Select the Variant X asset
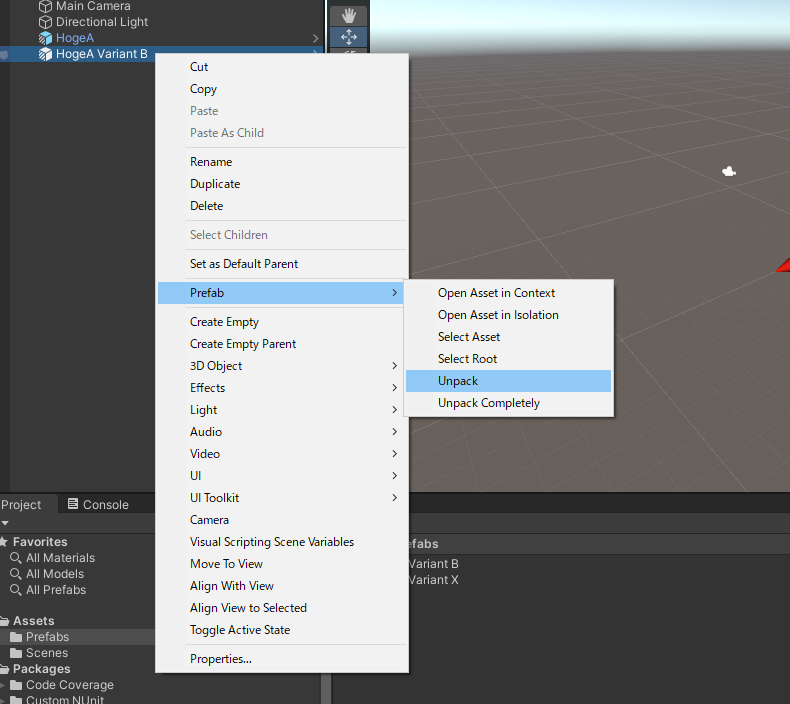The width and height of the screenshot is (790, 704). [434, 580]
